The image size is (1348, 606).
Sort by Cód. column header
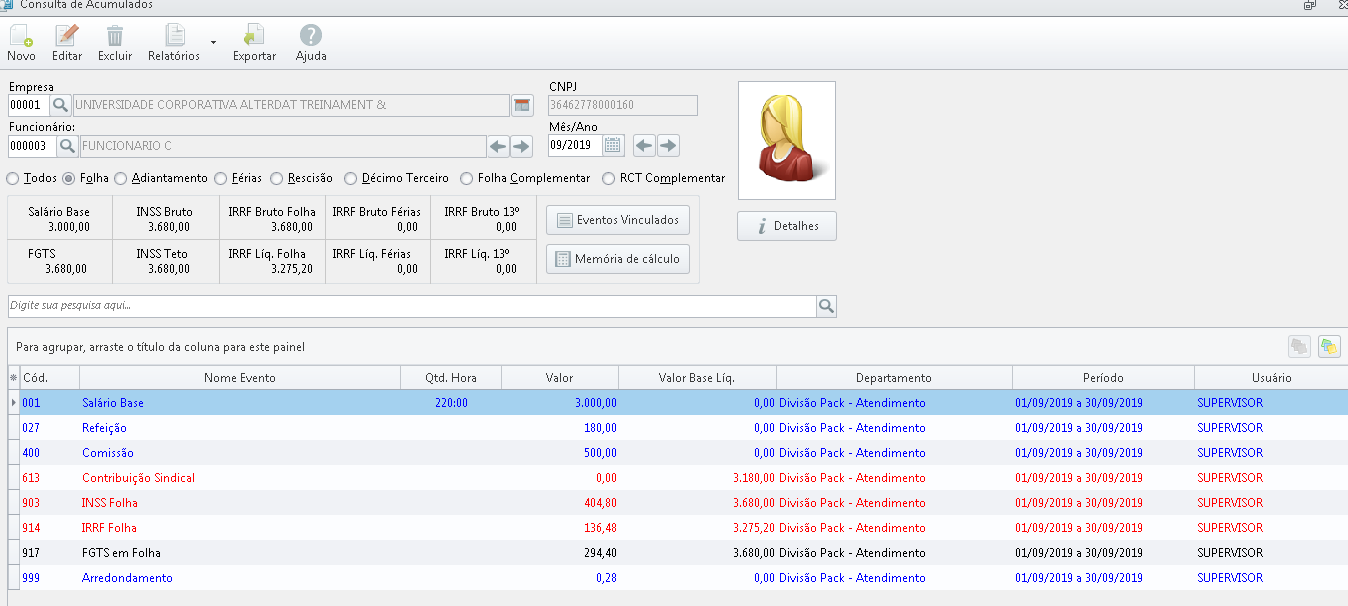[49, 378]
